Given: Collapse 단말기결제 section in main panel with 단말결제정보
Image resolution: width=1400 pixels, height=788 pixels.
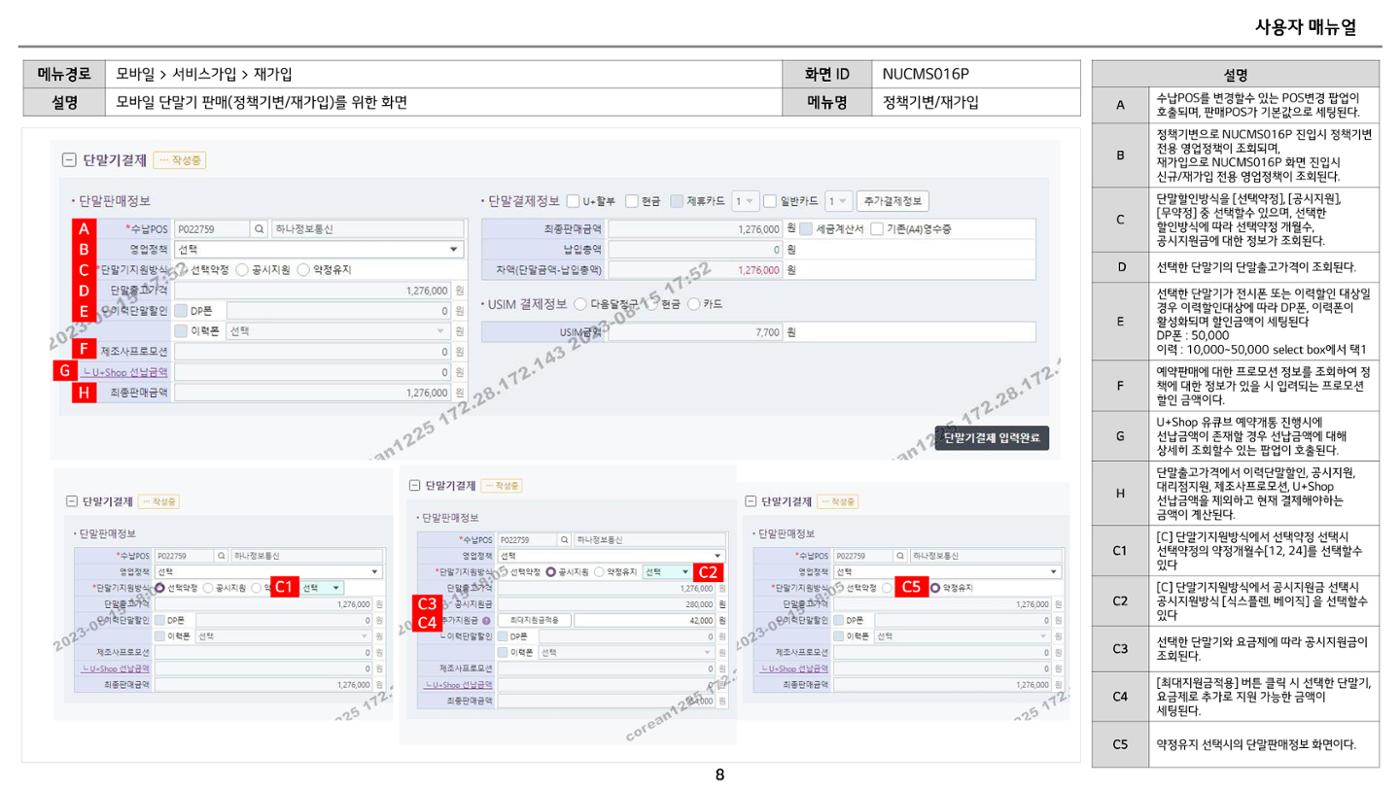Looking at the screenshot, I should (68, 160).
